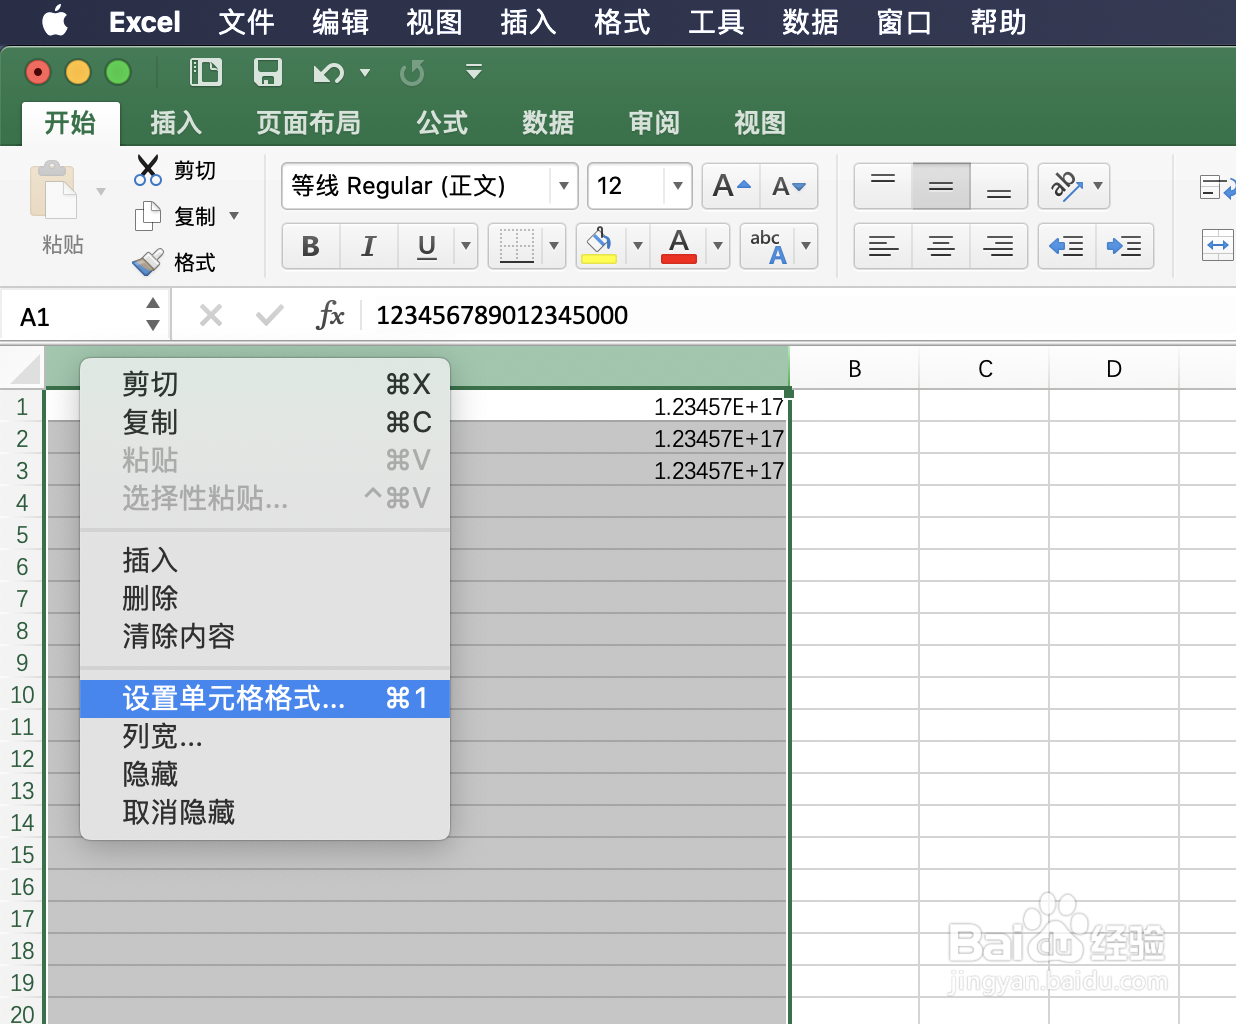1236x1024 pixels.
Task: Increase font size with large A
Action: 731,186
